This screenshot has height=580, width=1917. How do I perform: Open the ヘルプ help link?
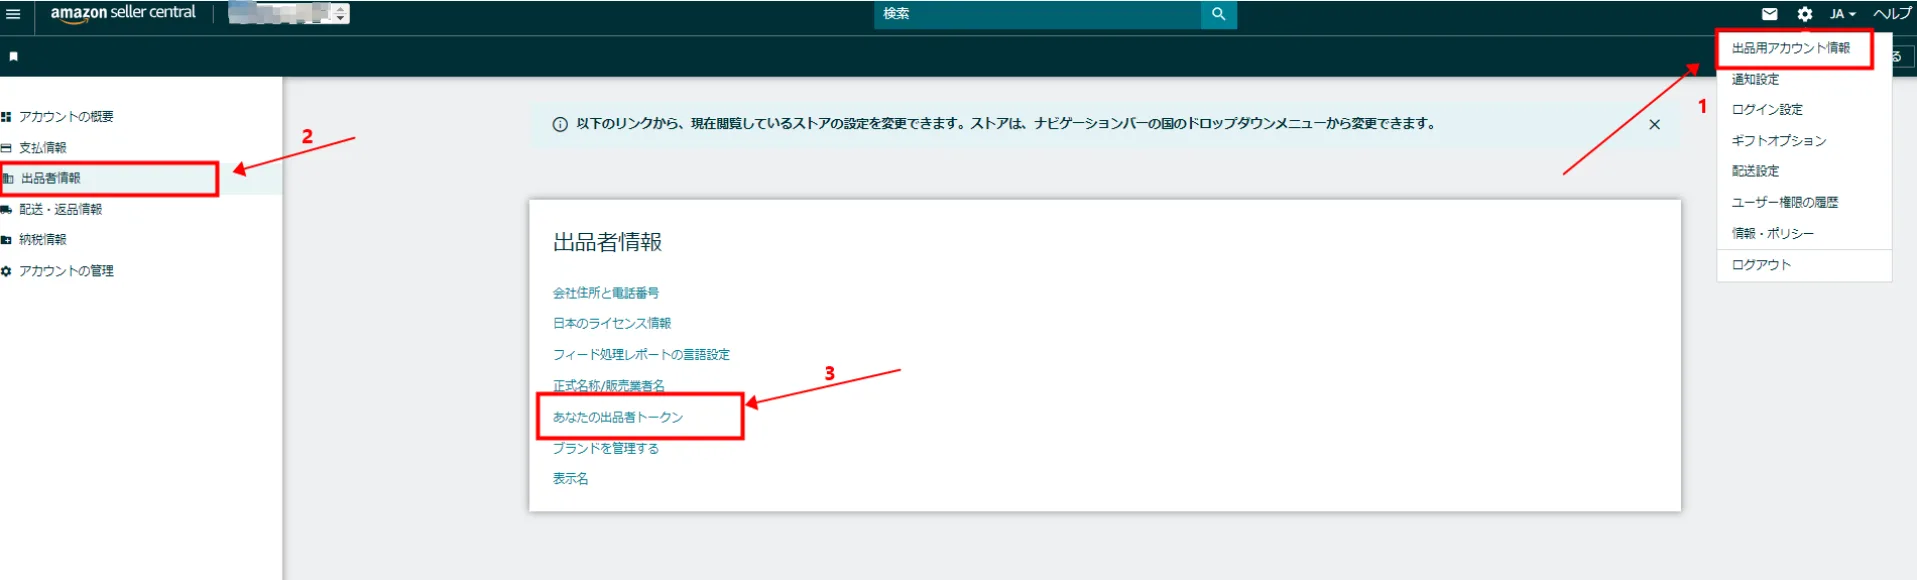point(1892,14)
